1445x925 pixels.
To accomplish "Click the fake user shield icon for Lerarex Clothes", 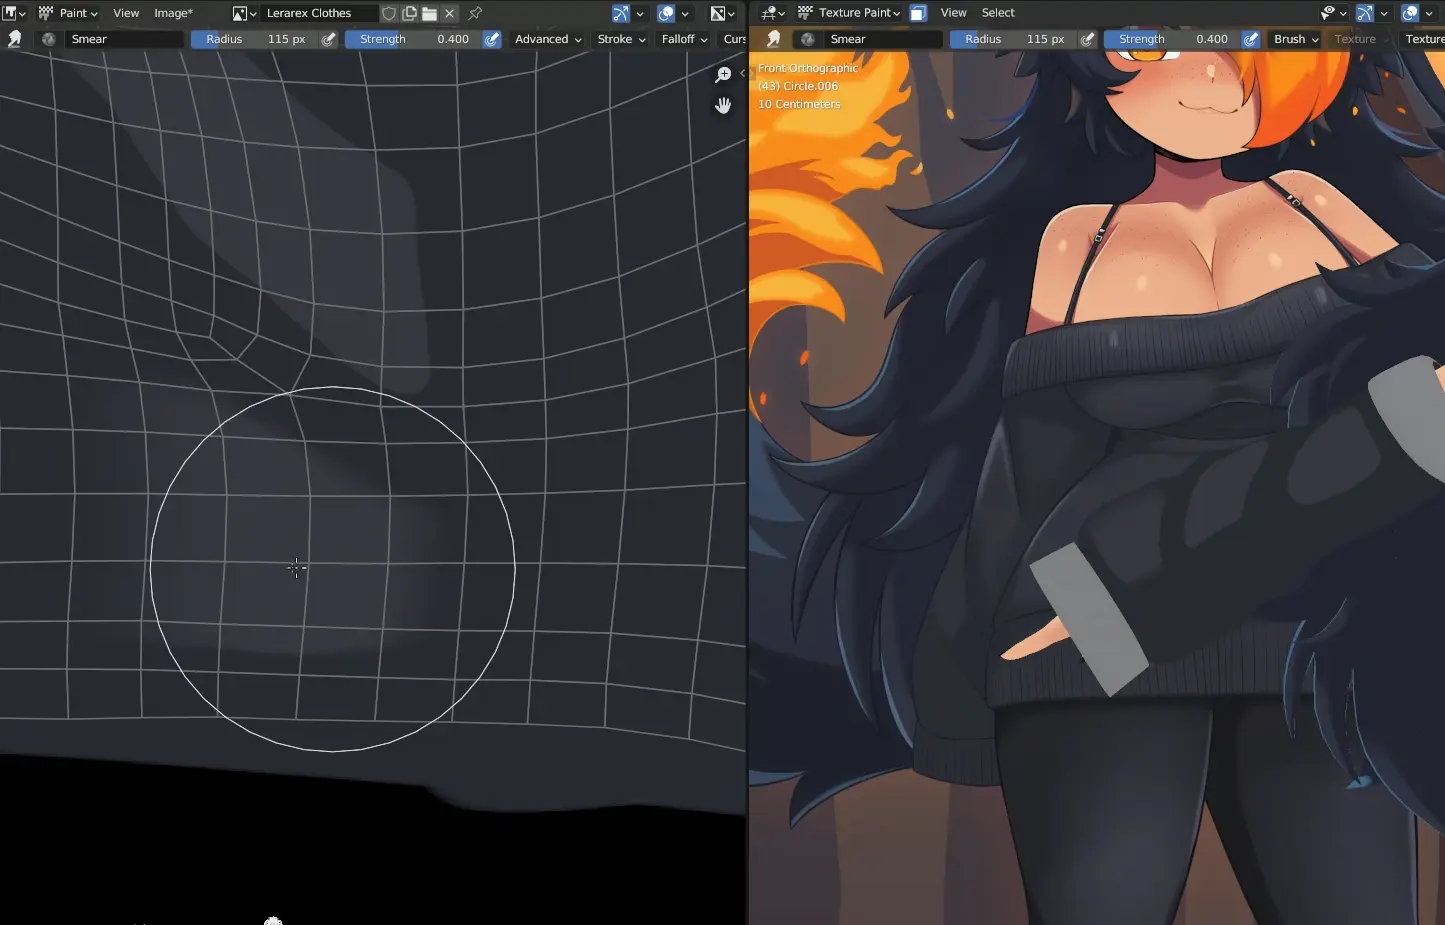I will tap(389, 13).
